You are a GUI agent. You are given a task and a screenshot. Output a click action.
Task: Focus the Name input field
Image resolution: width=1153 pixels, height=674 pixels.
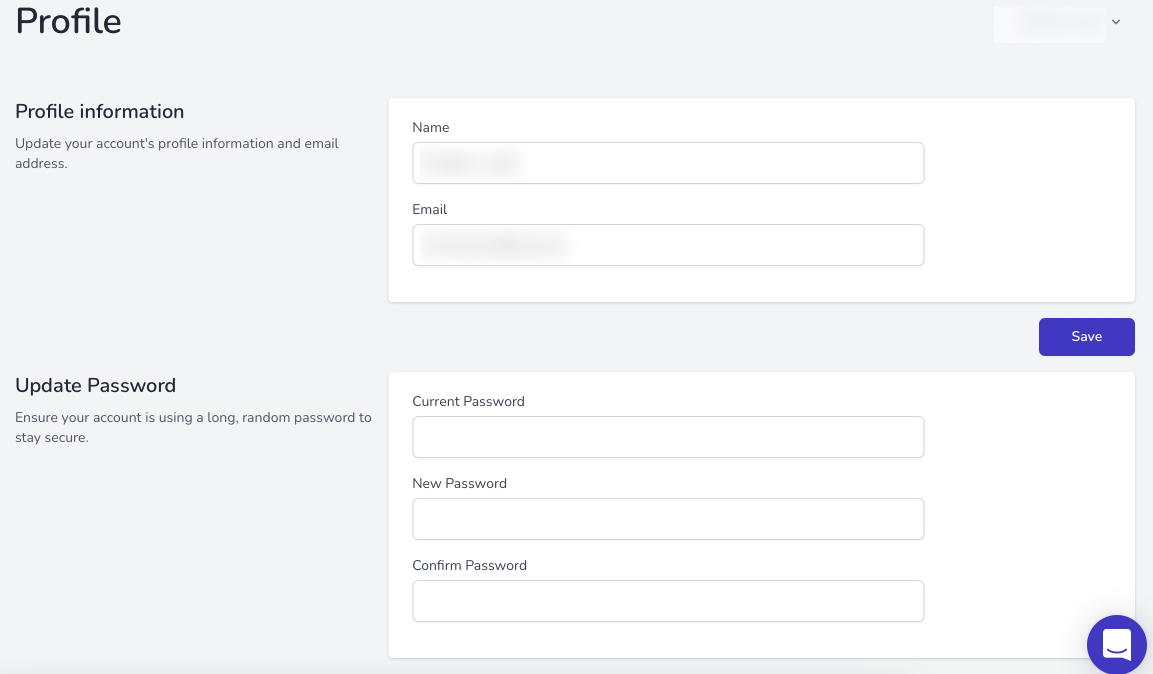coord(668,163)
